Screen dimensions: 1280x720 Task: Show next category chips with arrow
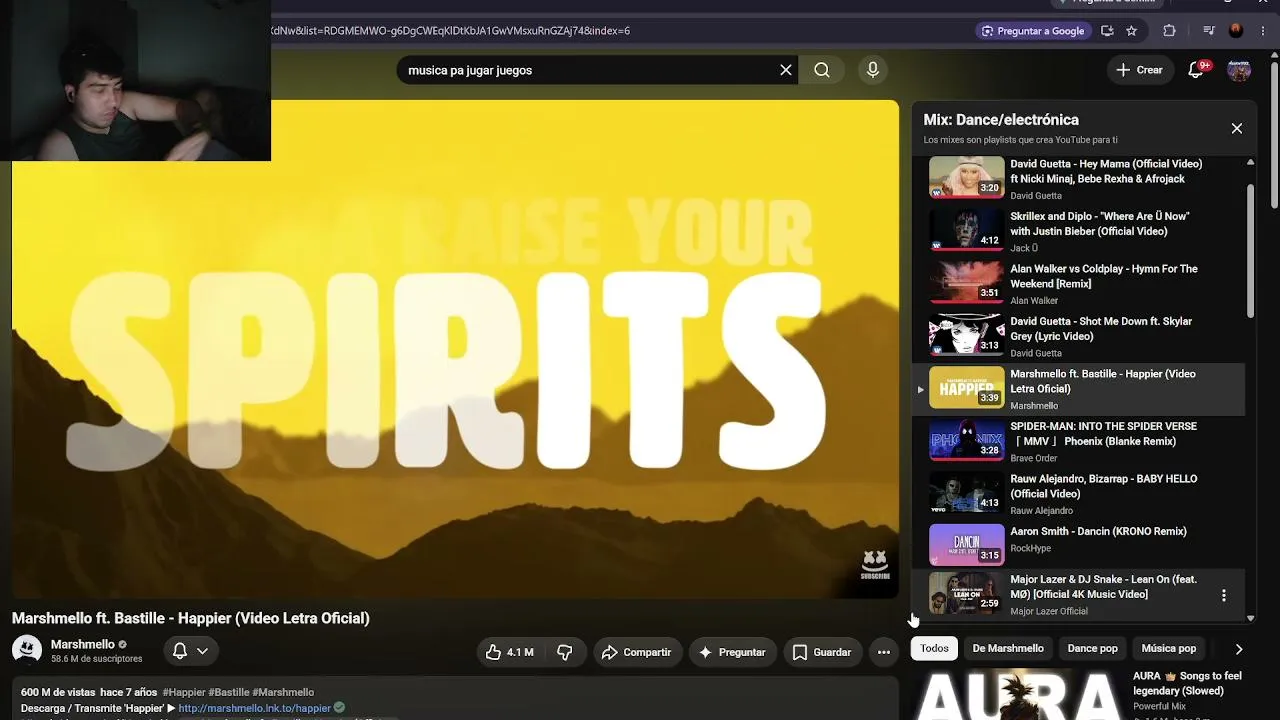click(x=1239, y=649)
